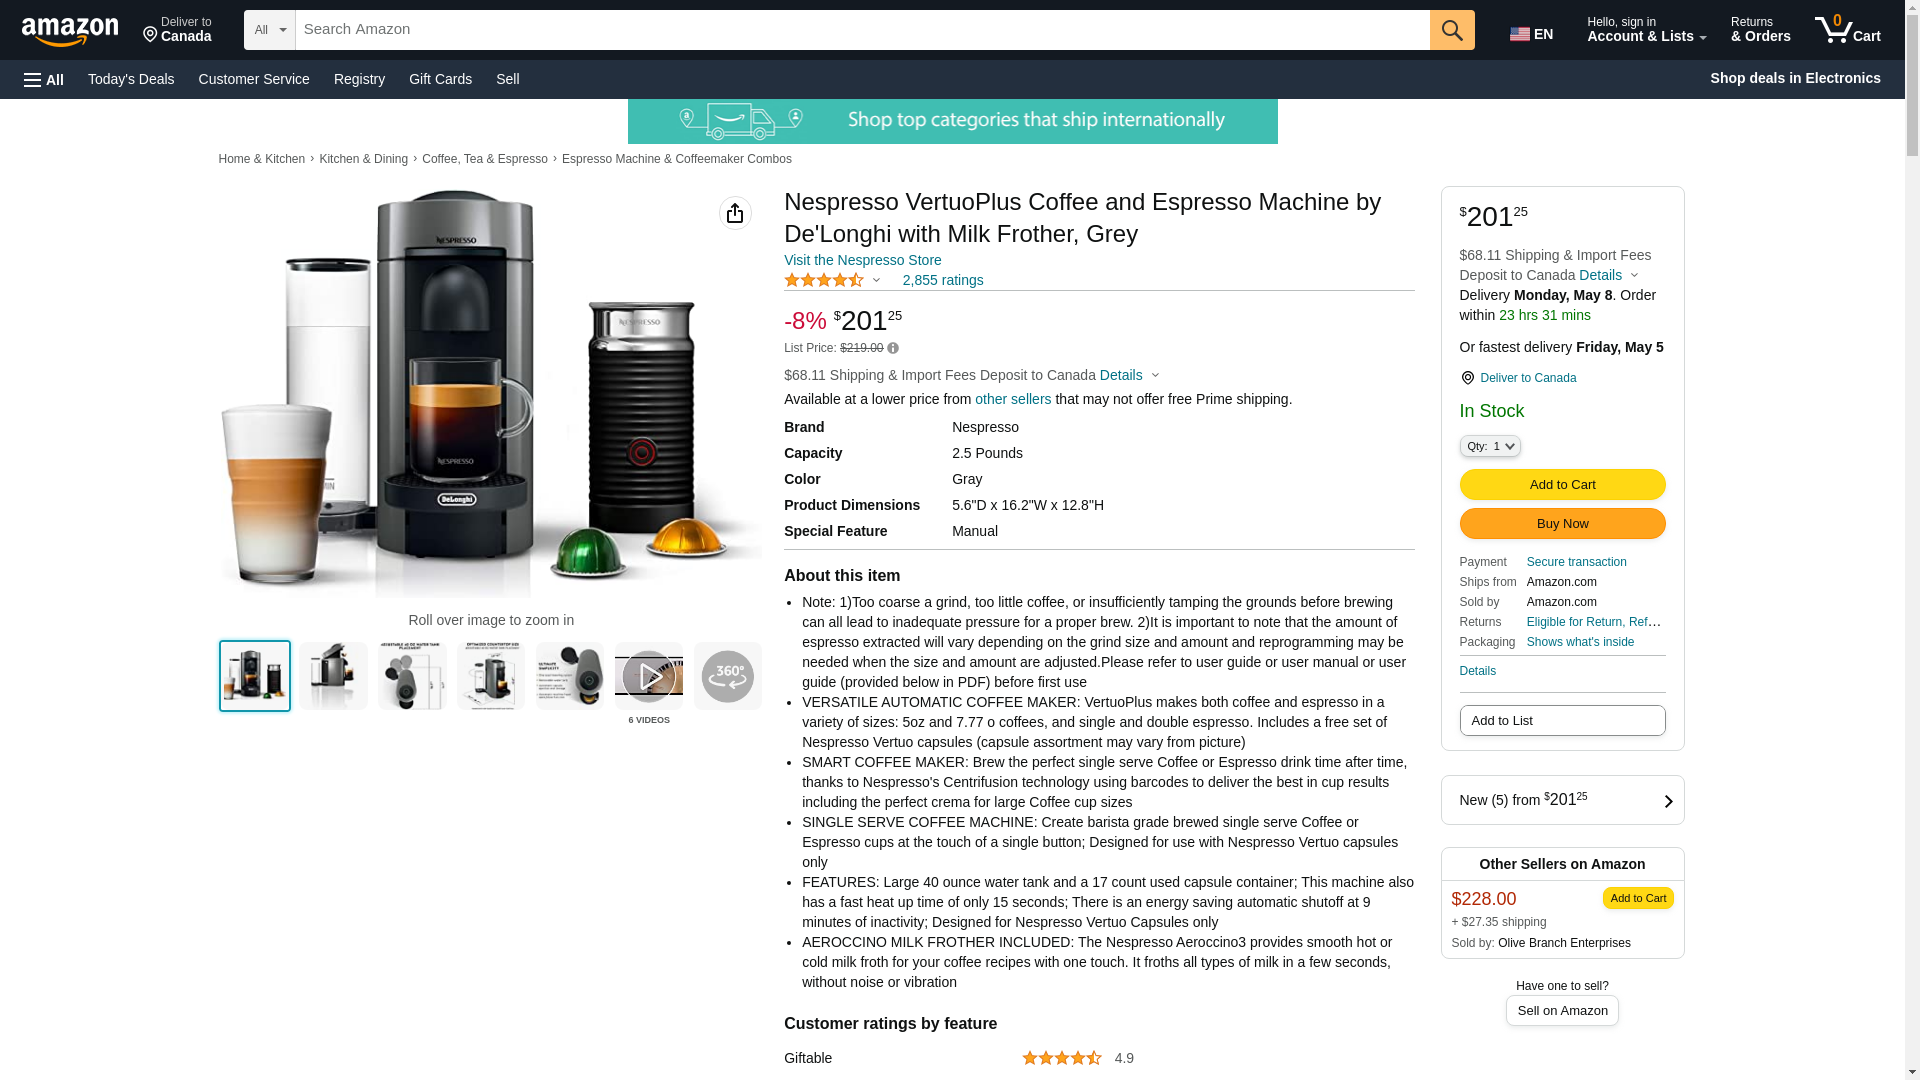
Task: Open the 360 degree view thumbnail
Action: (x=728, y=676)
